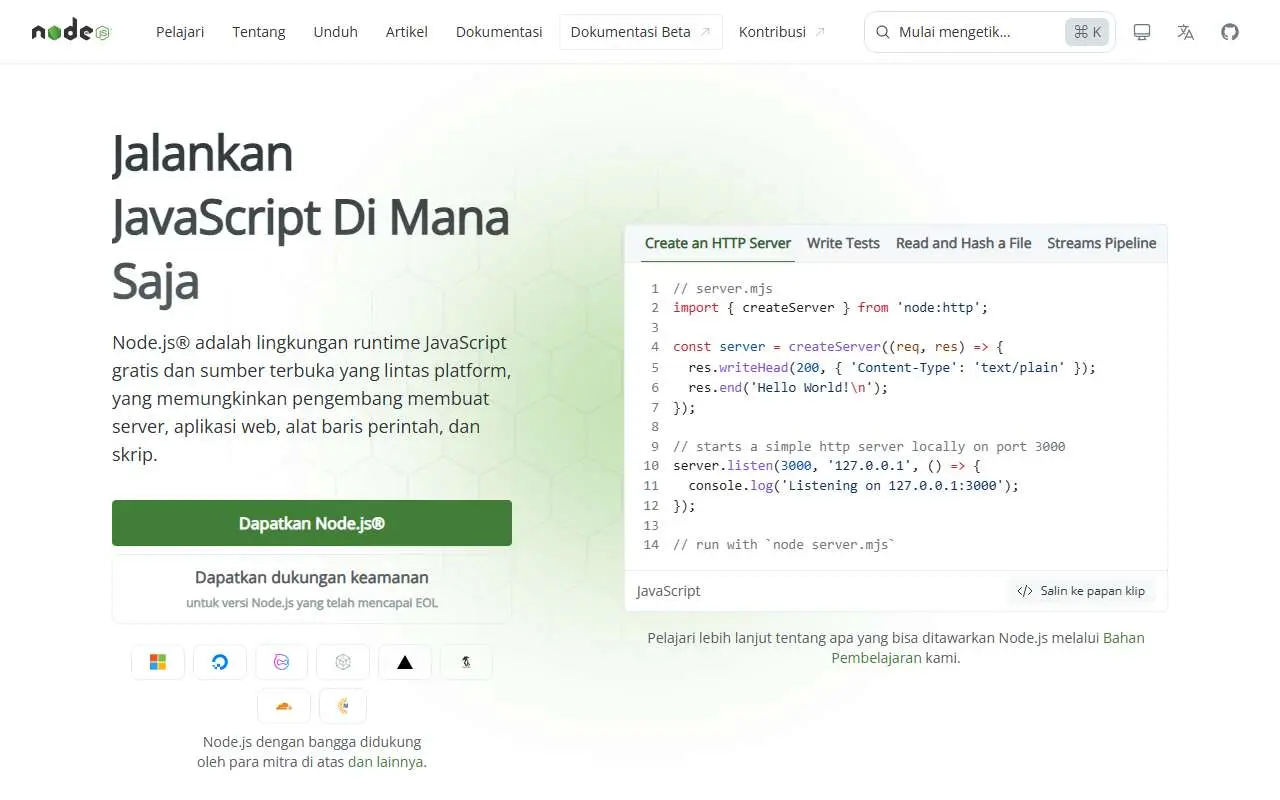The width and height of the screenshot is (1280, 800).
Task: Click code line '// server.mjs'
Action: coord(723,289)
